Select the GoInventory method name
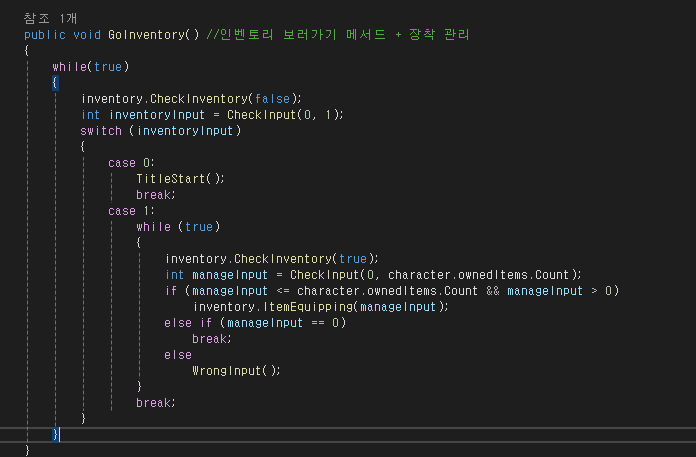Image resolution: width=696 pixels, height=457 pixels. pos(147,35)
